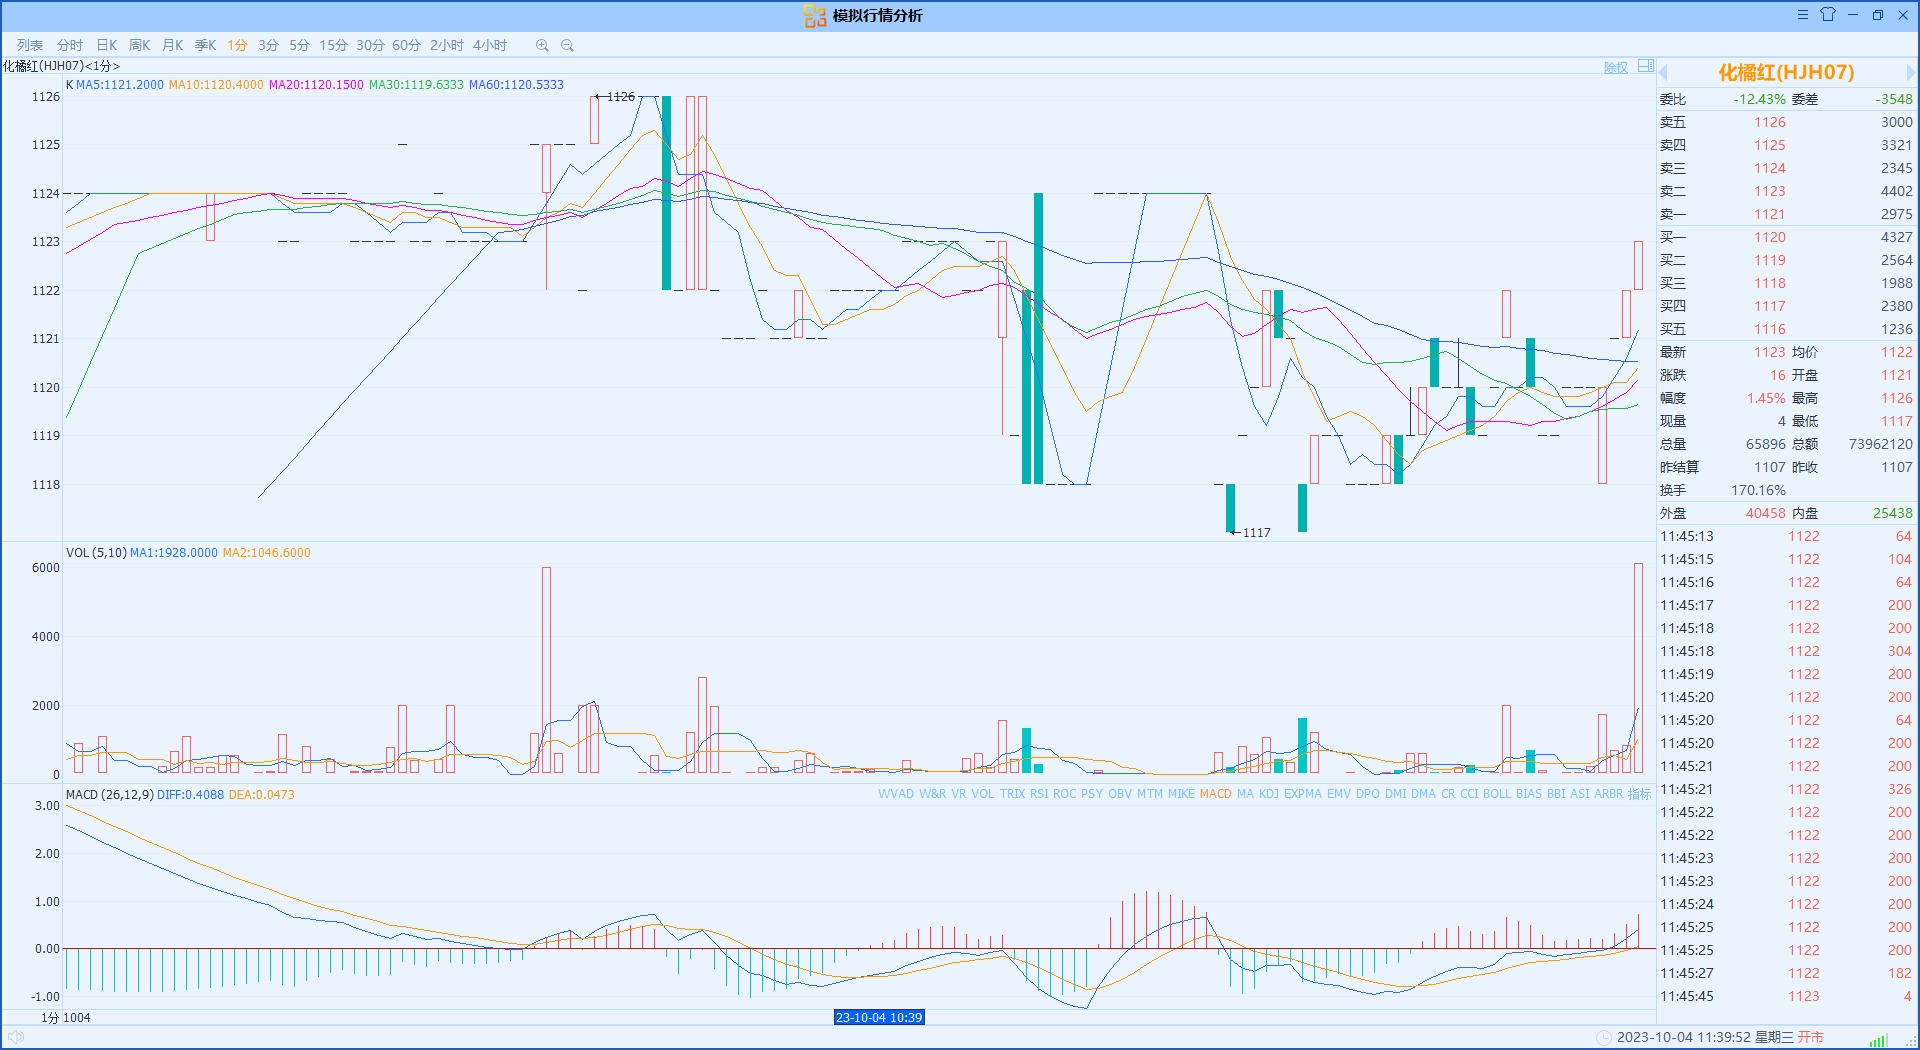
Task: Click the 委比 -12.43% value
Action: (1759, 99)
